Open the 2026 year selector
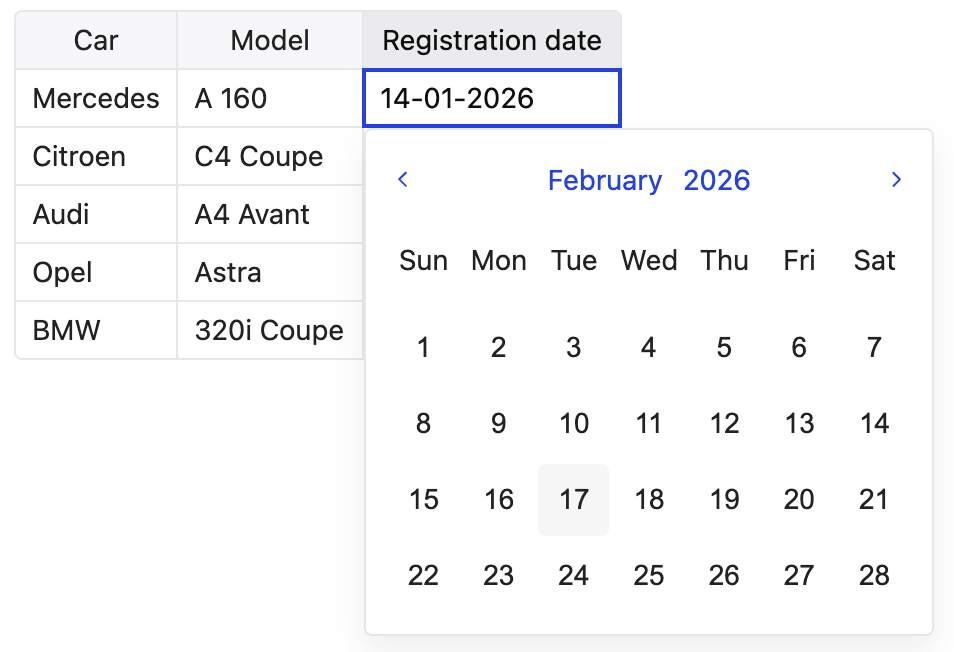 tap(716, 181)
